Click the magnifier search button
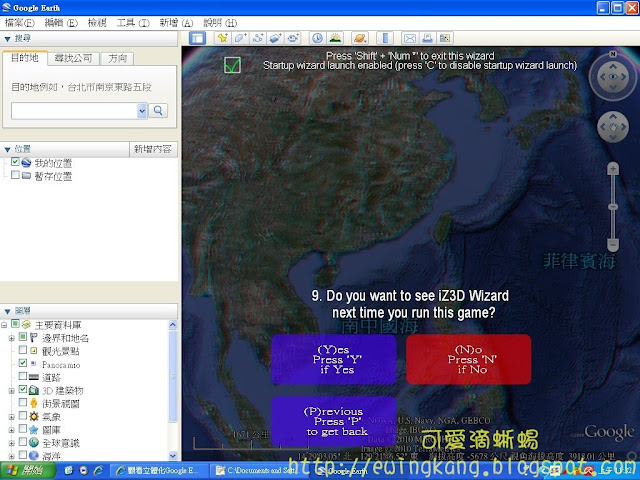The height and width of the screenshot is (480, 640). [x=158, y=111]
